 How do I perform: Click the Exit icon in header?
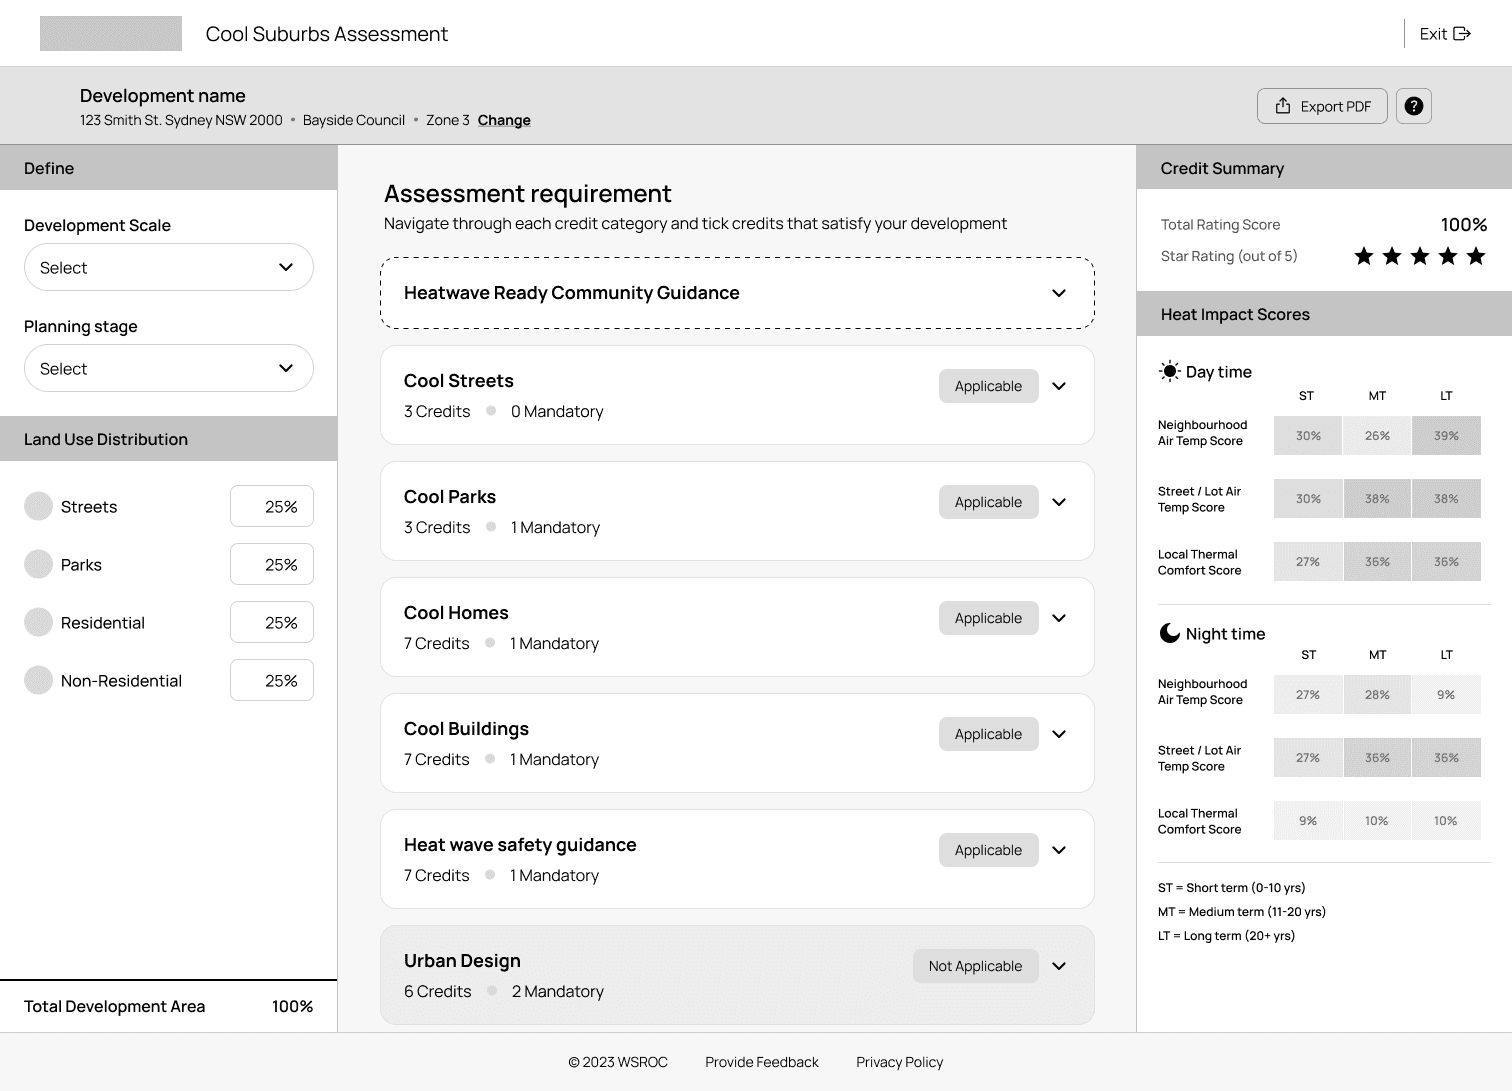1462,34
